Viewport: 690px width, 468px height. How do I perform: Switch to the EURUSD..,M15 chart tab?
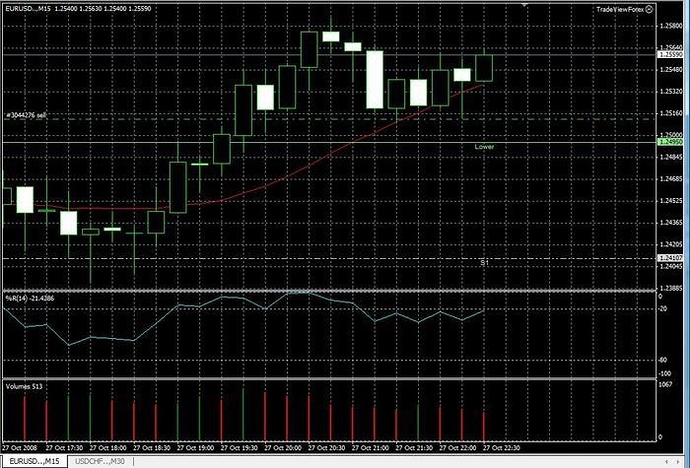34,461
